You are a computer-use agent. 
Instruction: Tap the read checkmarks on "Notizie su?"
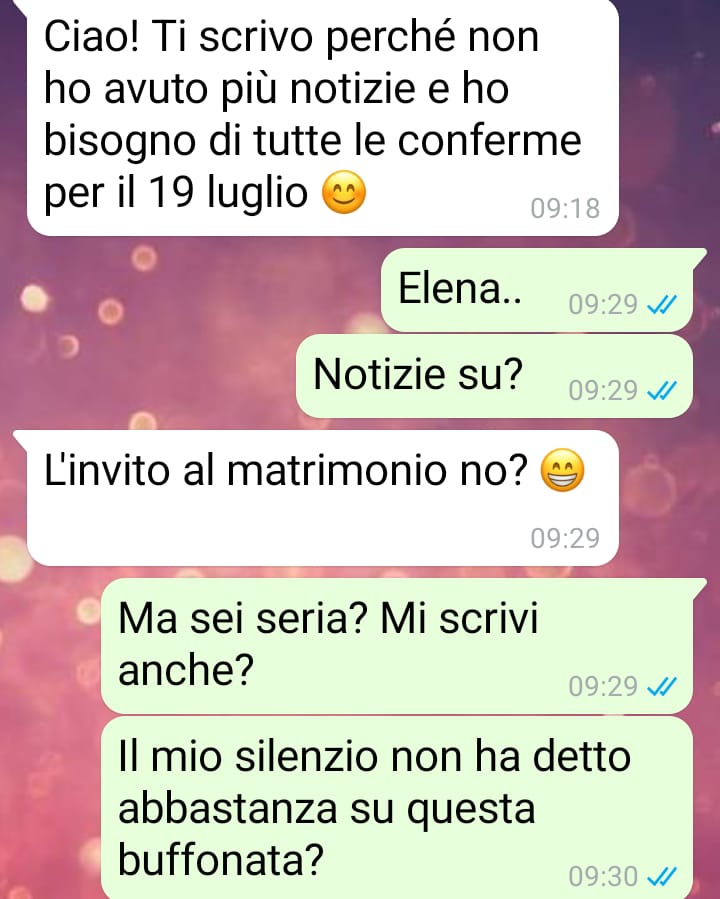coord(662,391)
